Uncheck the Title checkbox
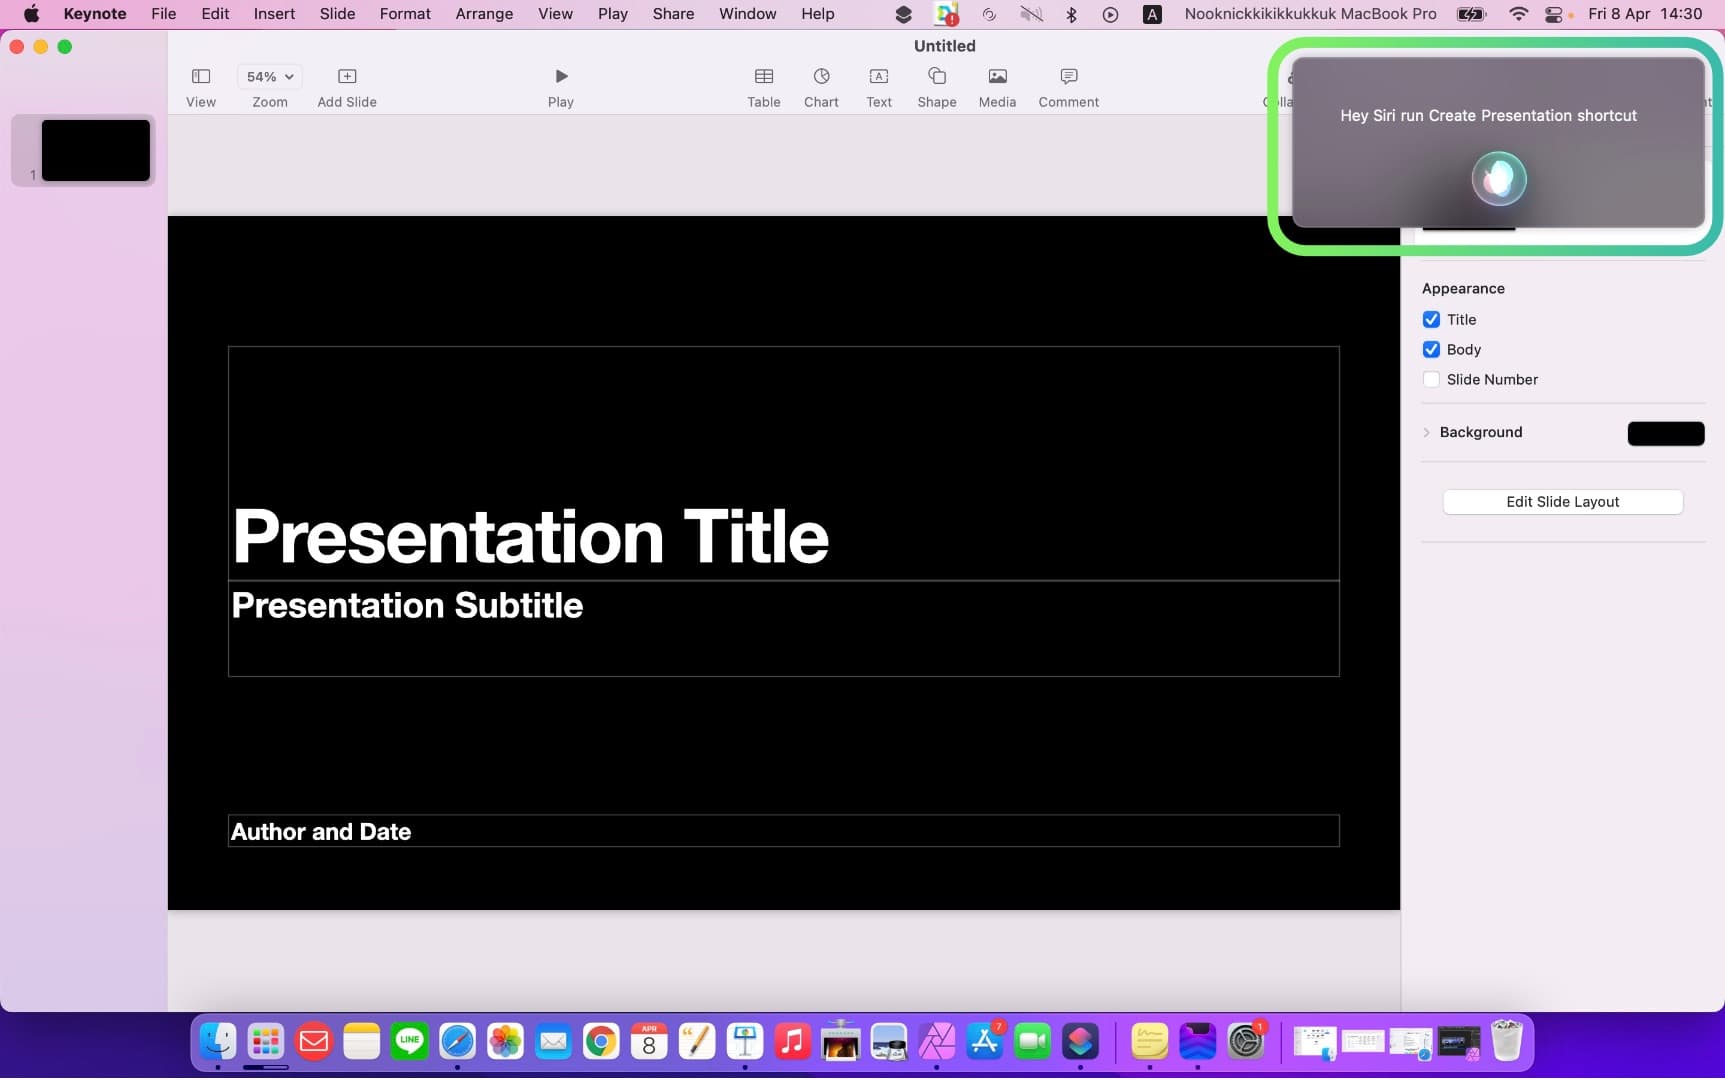 click(1431, 320)
